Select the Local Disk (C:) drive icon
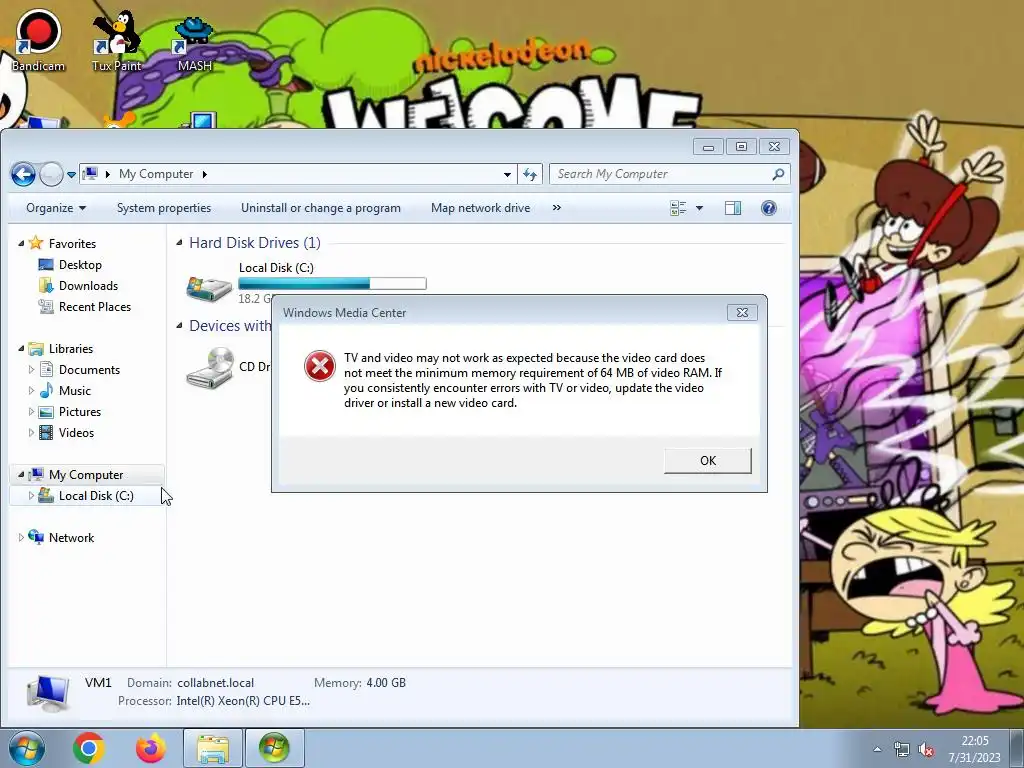 pos(209,287)
